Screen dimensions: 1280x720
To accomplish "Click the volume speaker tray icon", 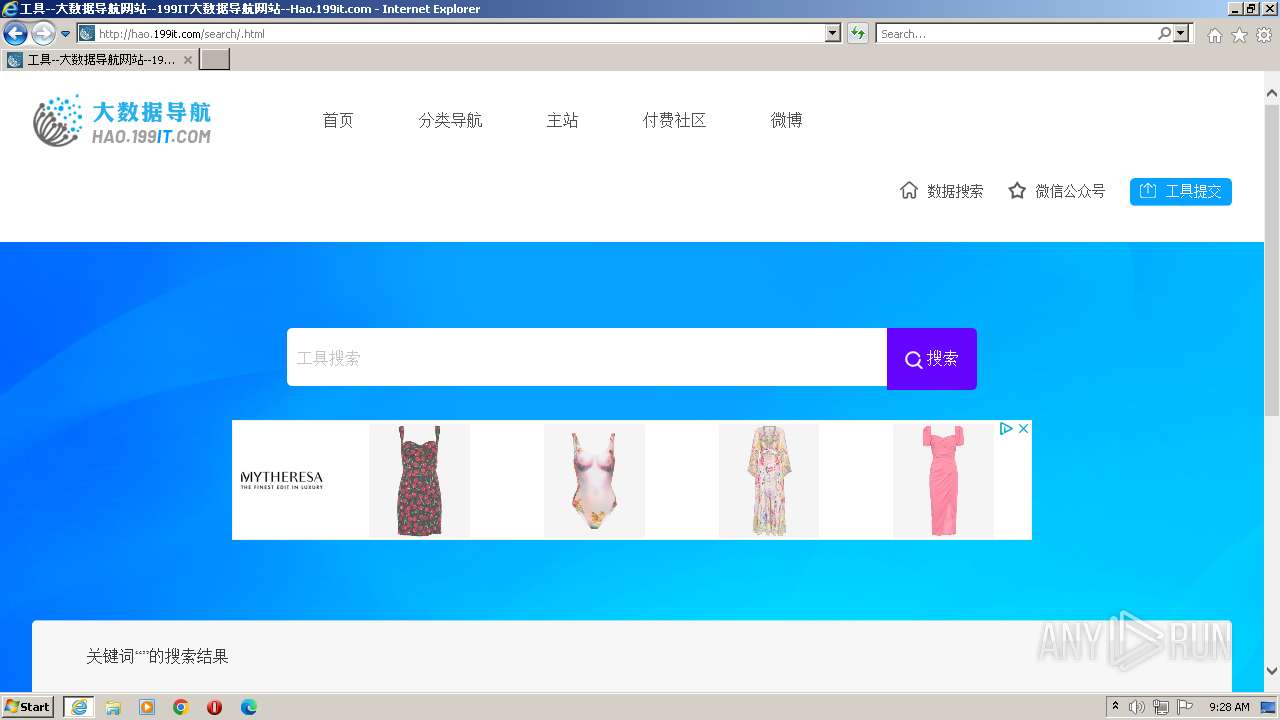I will (1137, 707).
